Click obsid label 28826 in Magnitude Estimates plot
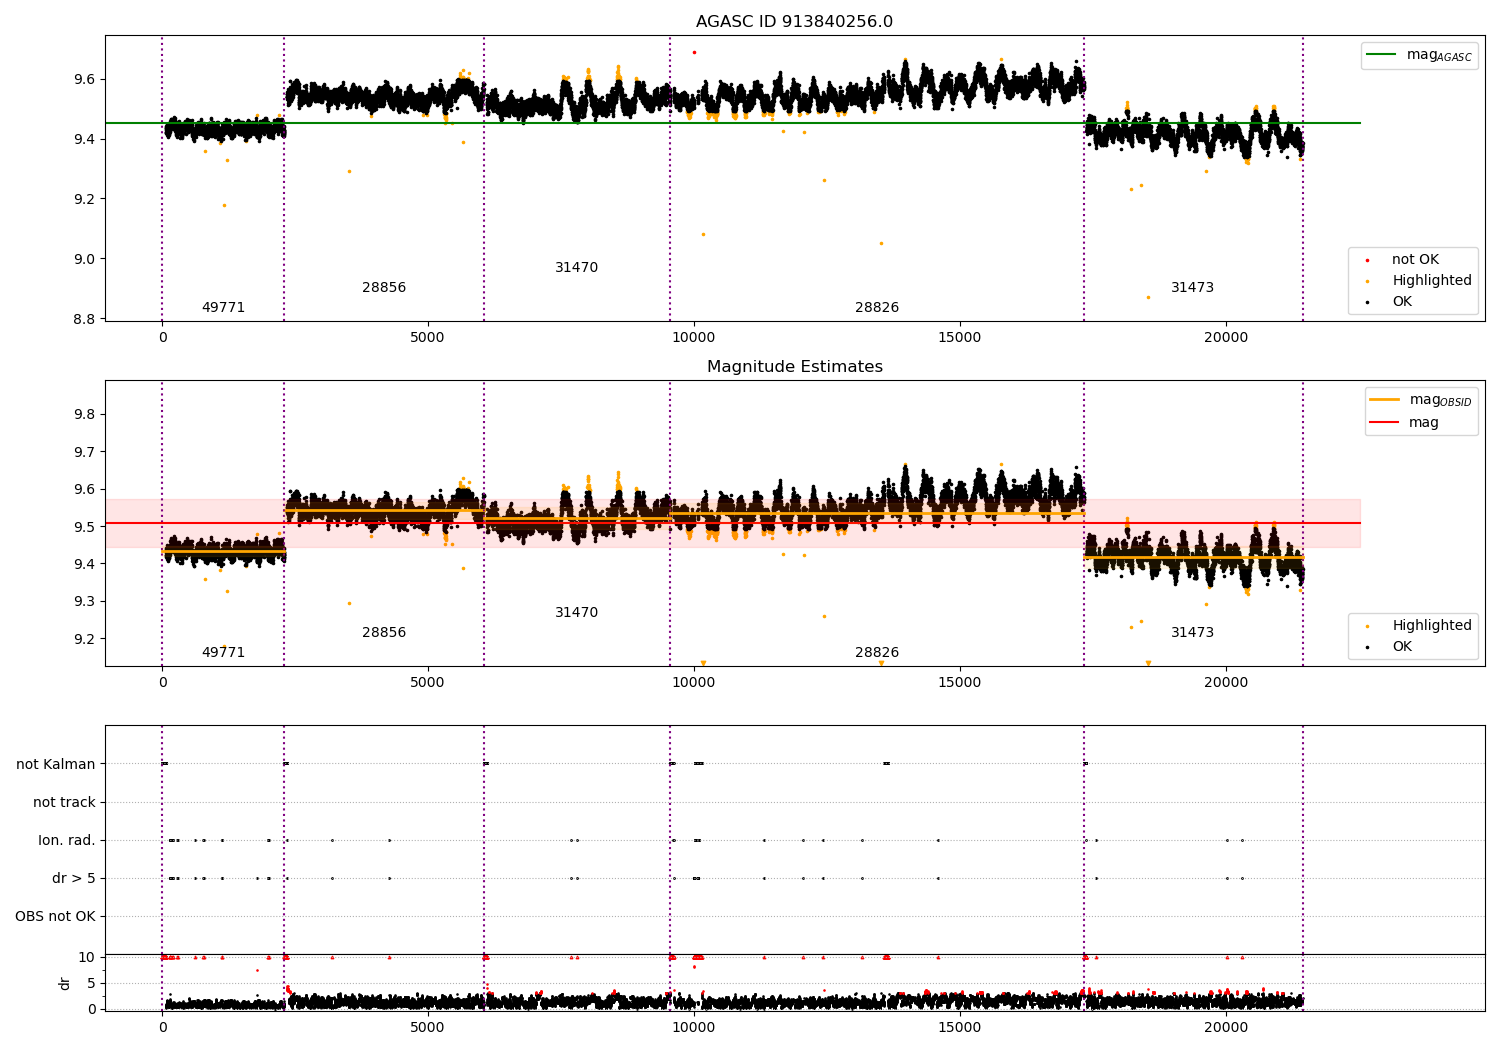 tap(877, 653)
